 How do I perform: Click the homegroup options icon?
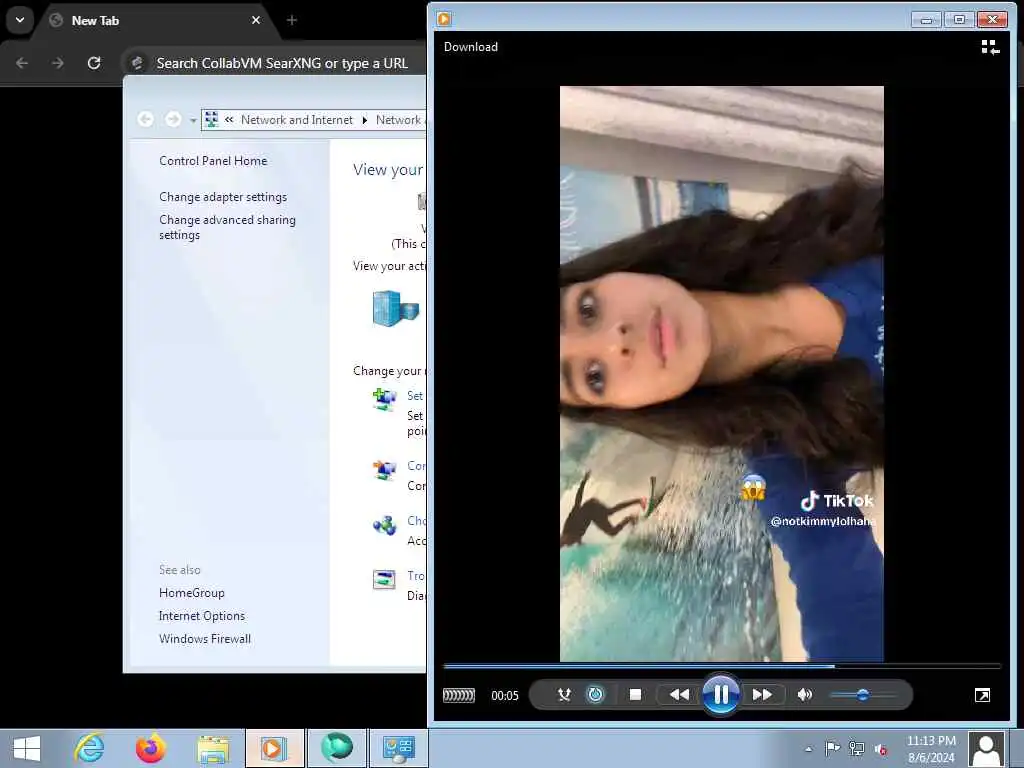tap(384, 525)
